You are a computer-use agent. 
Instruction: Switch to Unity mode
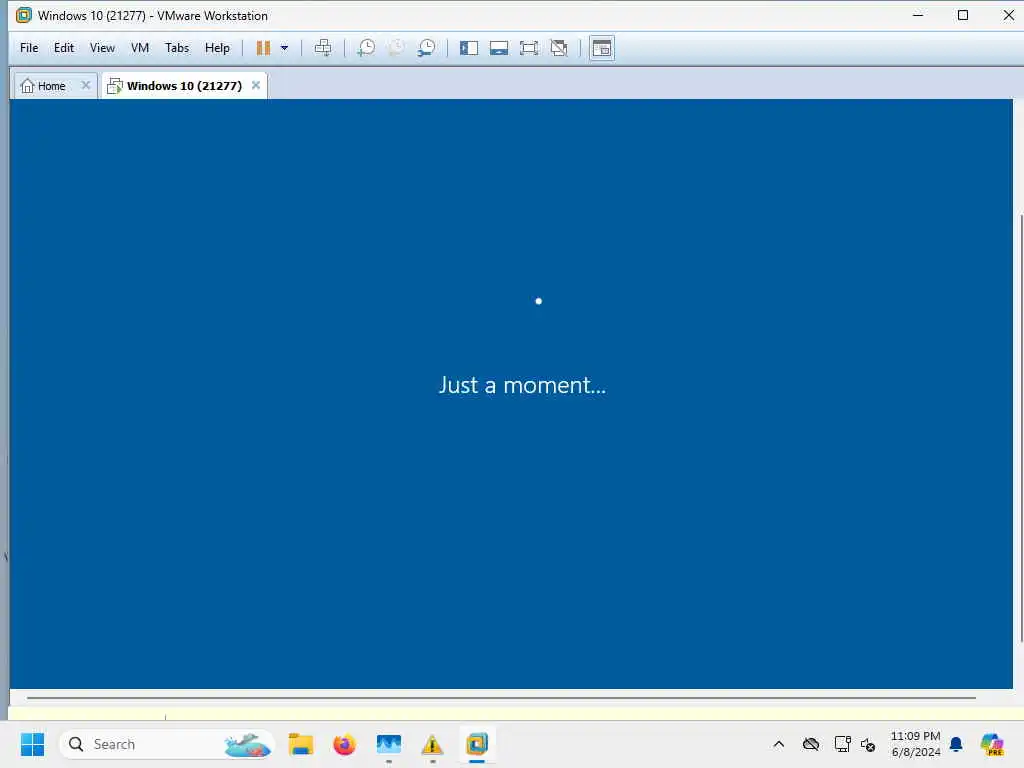coord(558,48)
